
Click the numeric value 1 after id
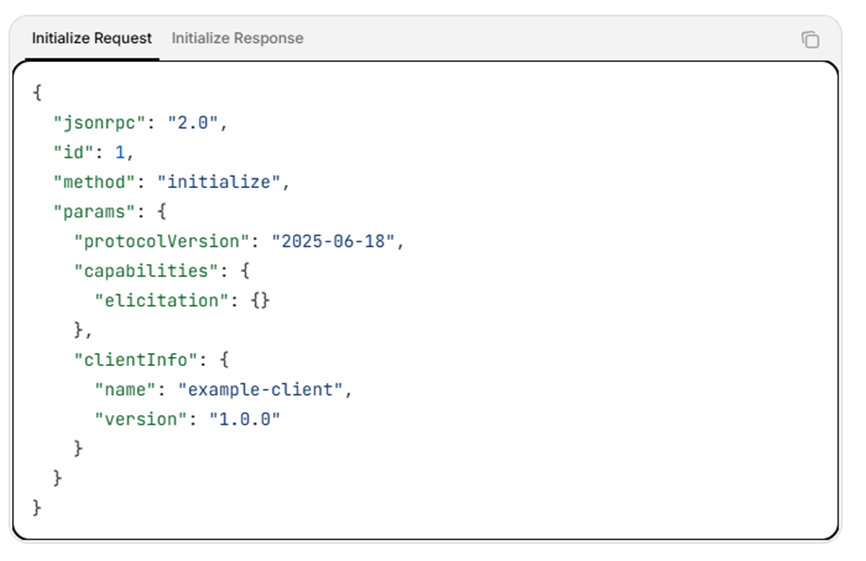(x=120, y=152)
